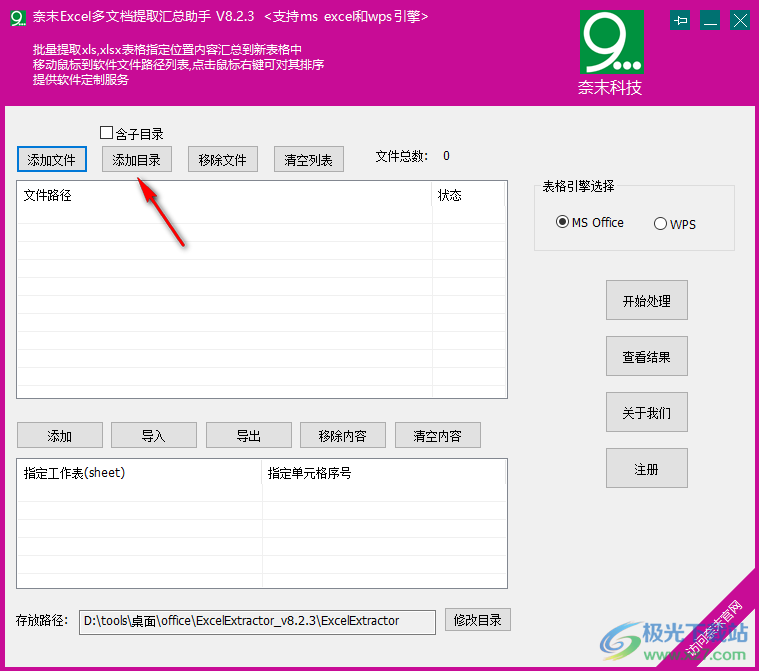Image resolution: width=759 pixels, height=671 pixels.
Task: Click the 文件路径 column header
Action: point(225,195)
